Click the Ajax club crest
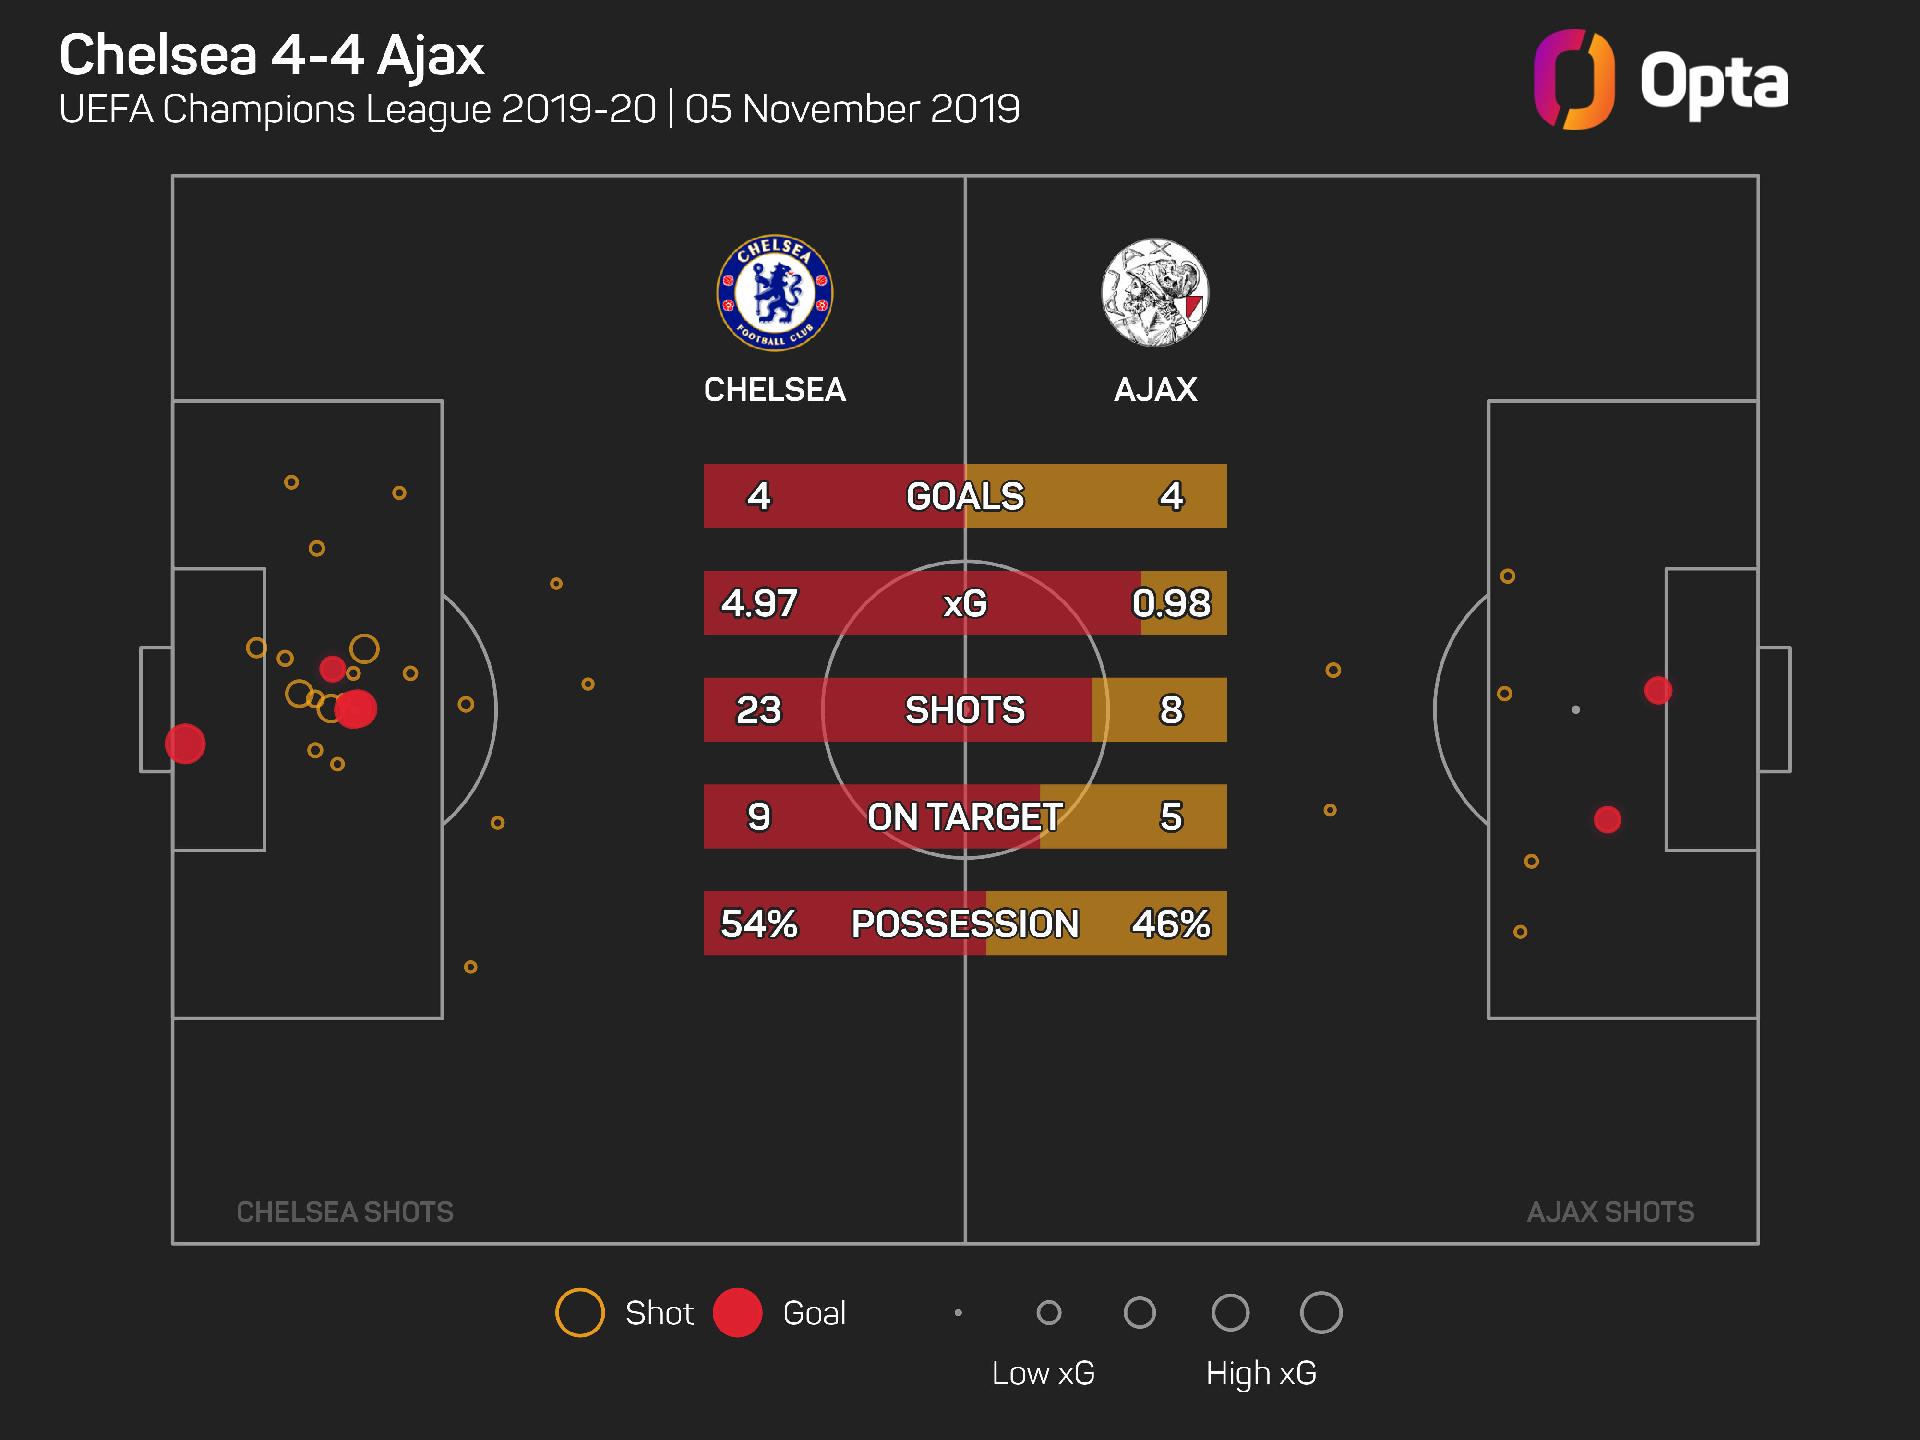This screenshot has height=1440, width=1920. (1155, 293)
